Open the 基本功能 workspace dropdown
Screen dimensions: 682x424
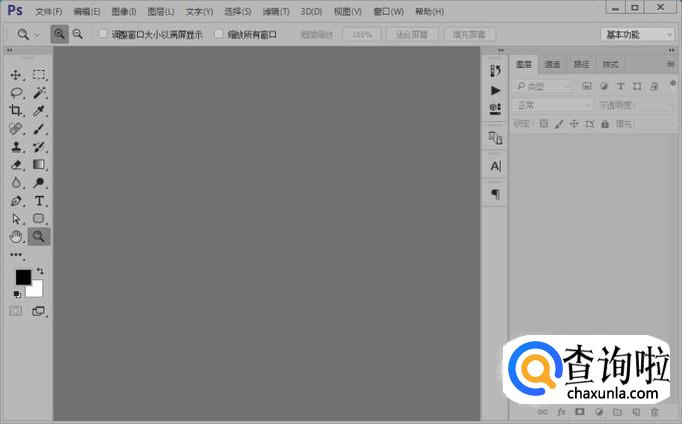point(639,34)
